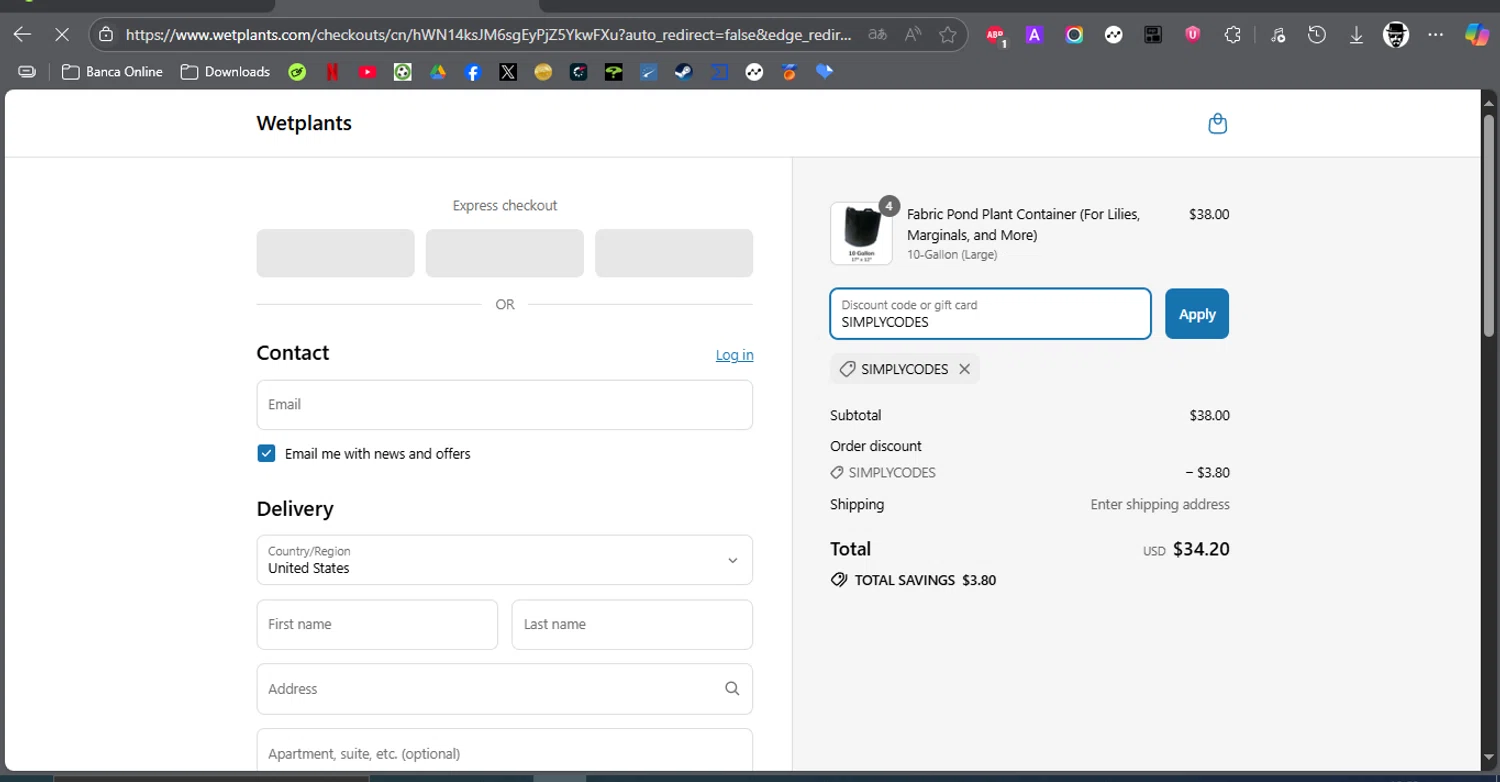This screenshot has height=782, width=1500.
Task: Open browser History
Action: coord(1317,35)
